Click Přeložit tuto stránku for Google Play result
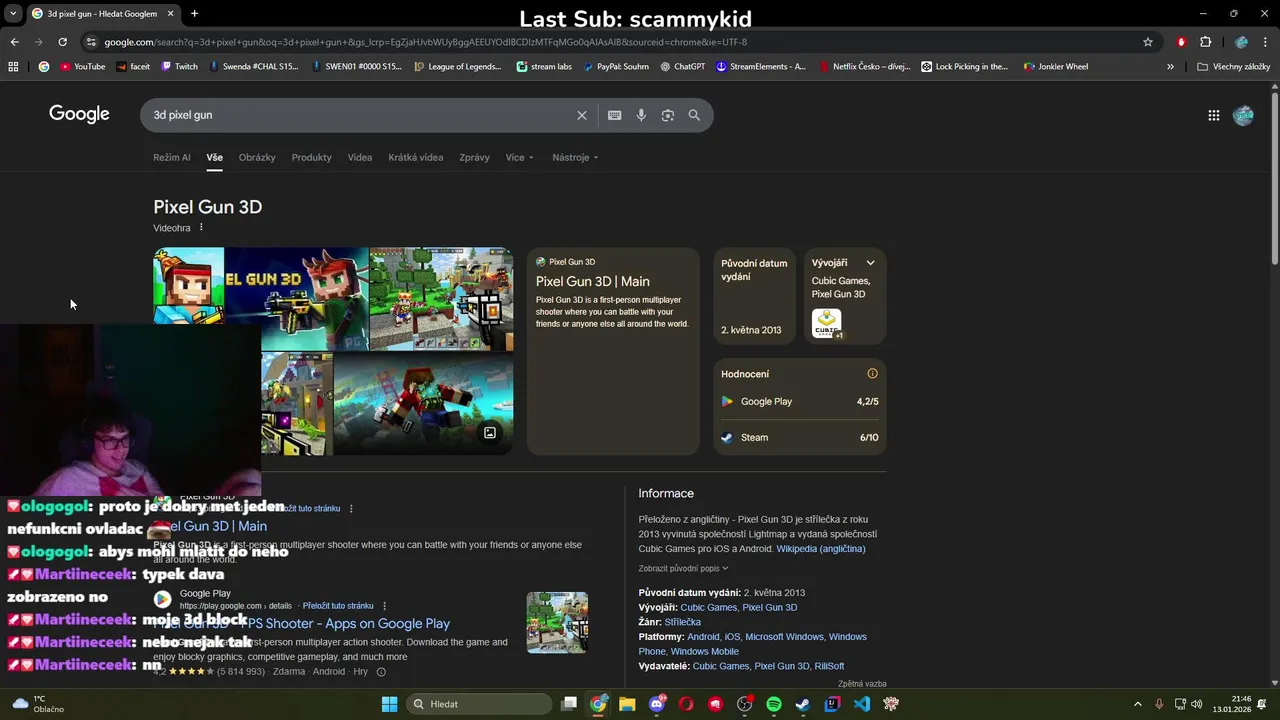1280x720 pixels. coord(338,606)
